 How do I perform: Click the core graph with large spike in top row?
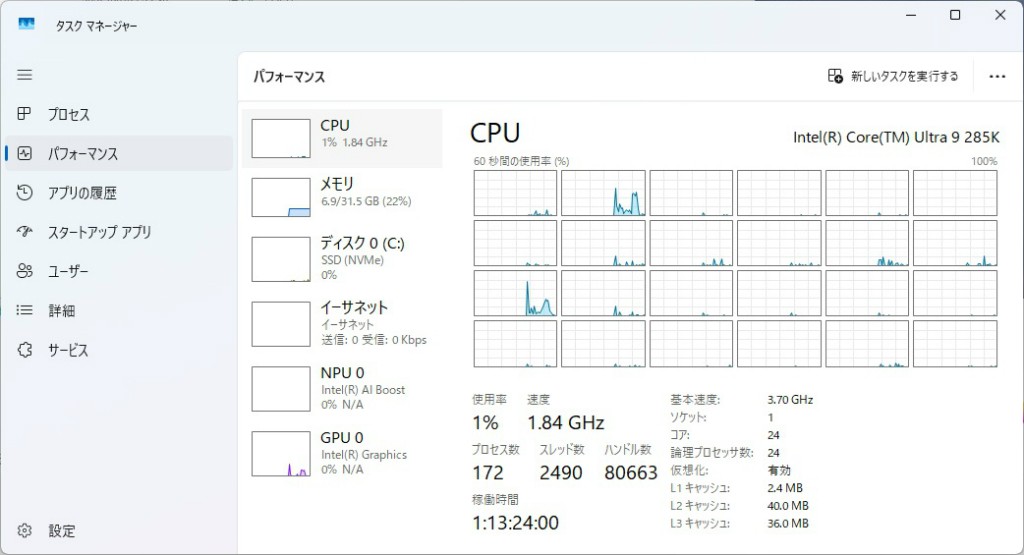(603, 193)
